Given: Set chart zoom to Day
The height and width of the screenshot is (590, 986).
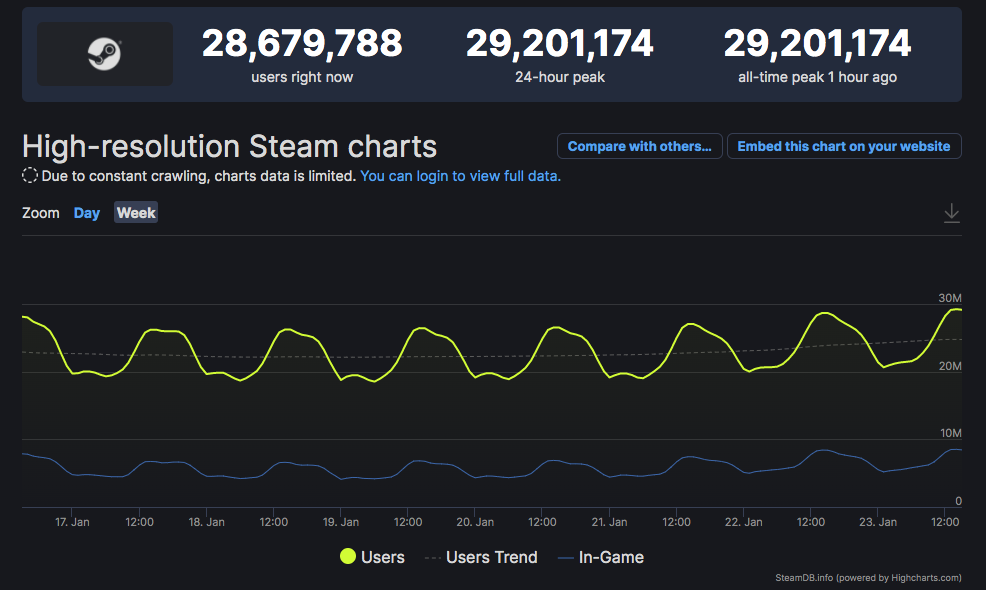Looking at the screenshot, I should [x=87, y=213].
